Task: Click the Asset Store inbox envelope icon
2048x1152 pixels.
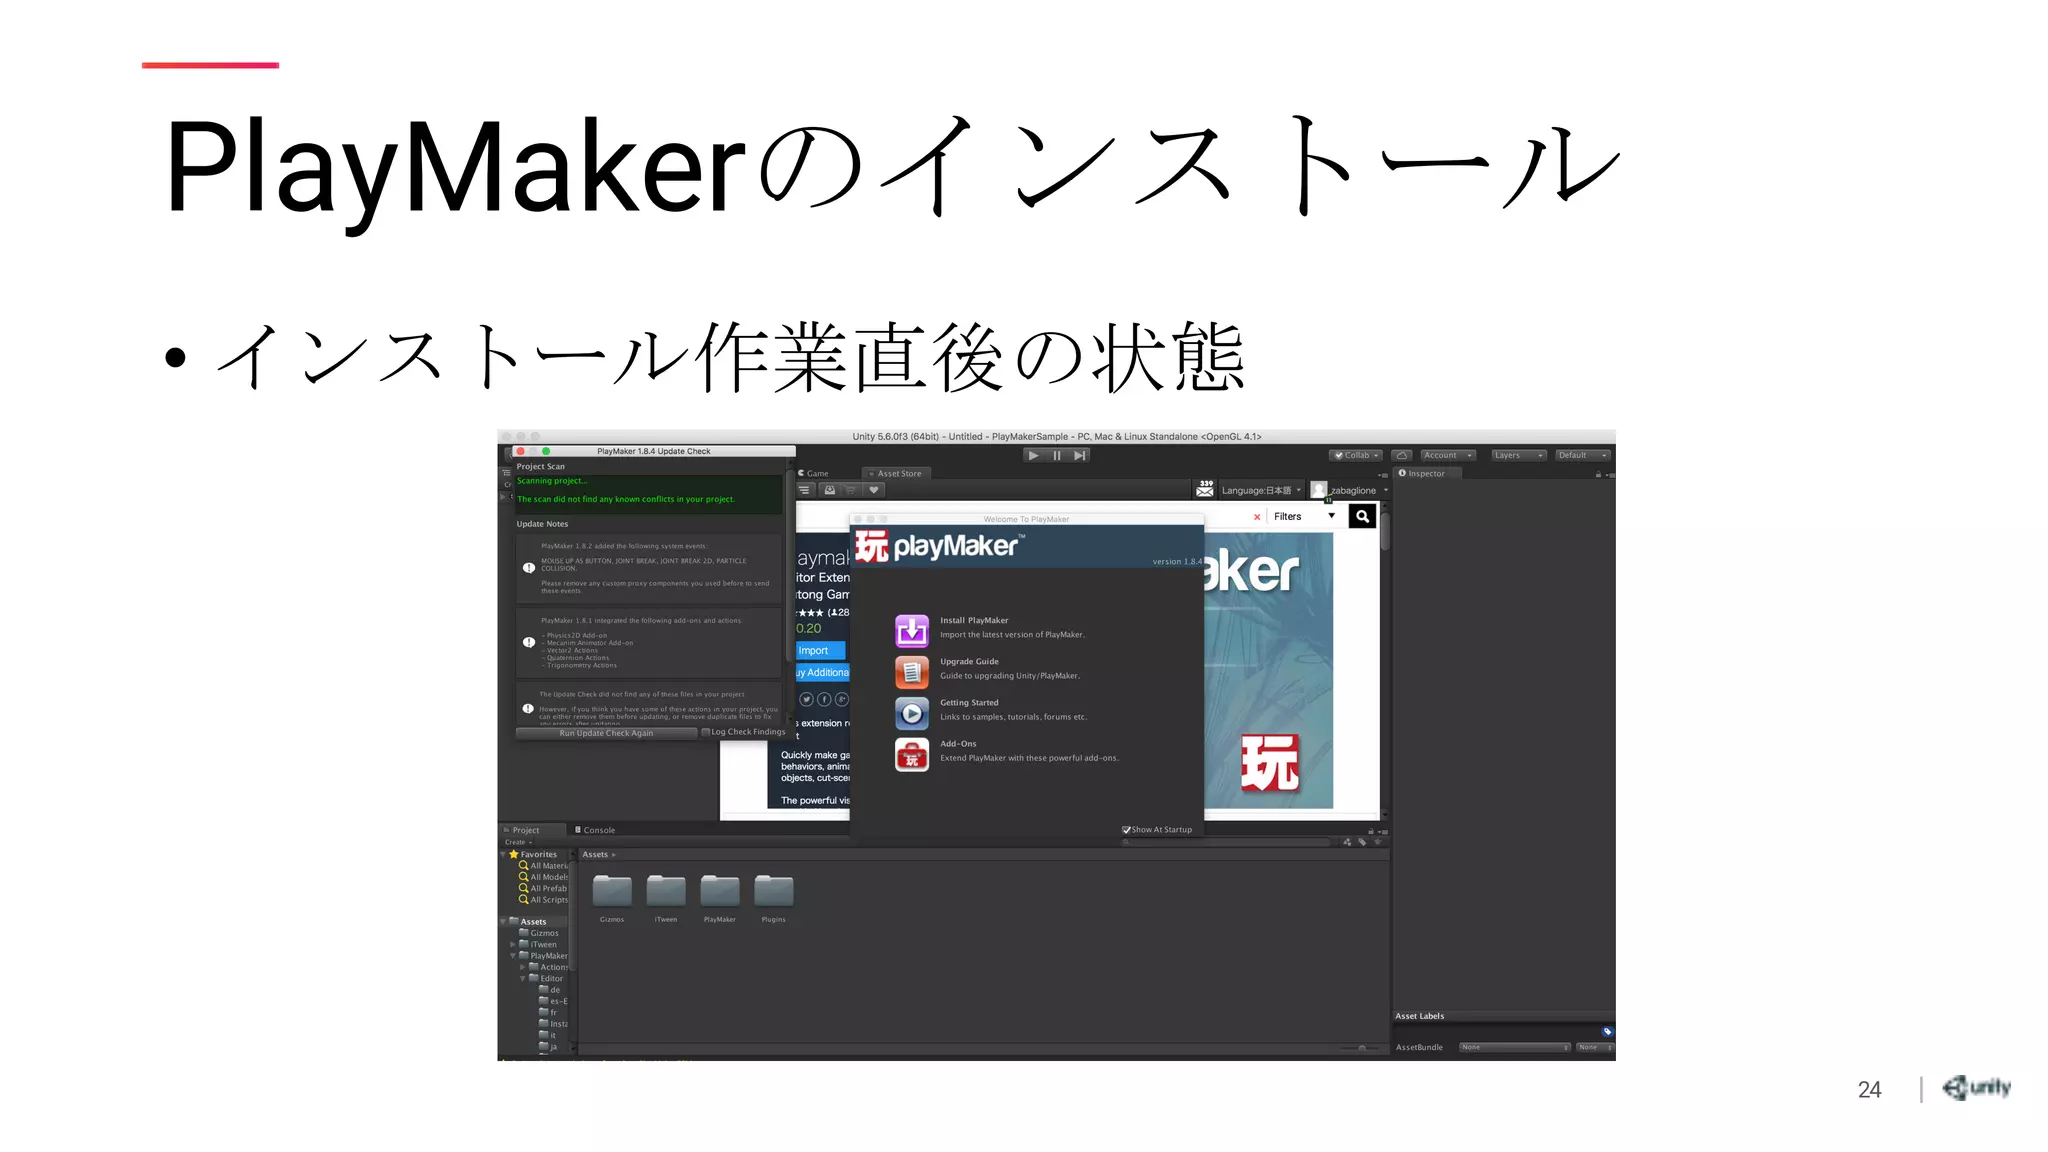Action: pyautogui.click(x=1205, y=490)
